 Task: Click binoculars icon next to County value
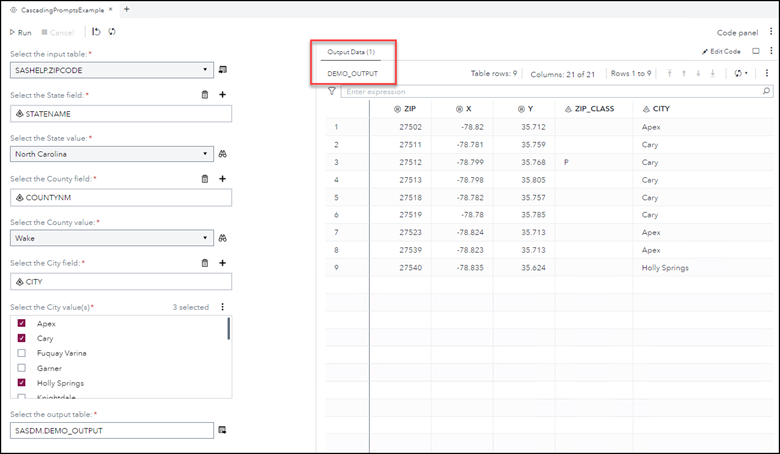point(222,238)
